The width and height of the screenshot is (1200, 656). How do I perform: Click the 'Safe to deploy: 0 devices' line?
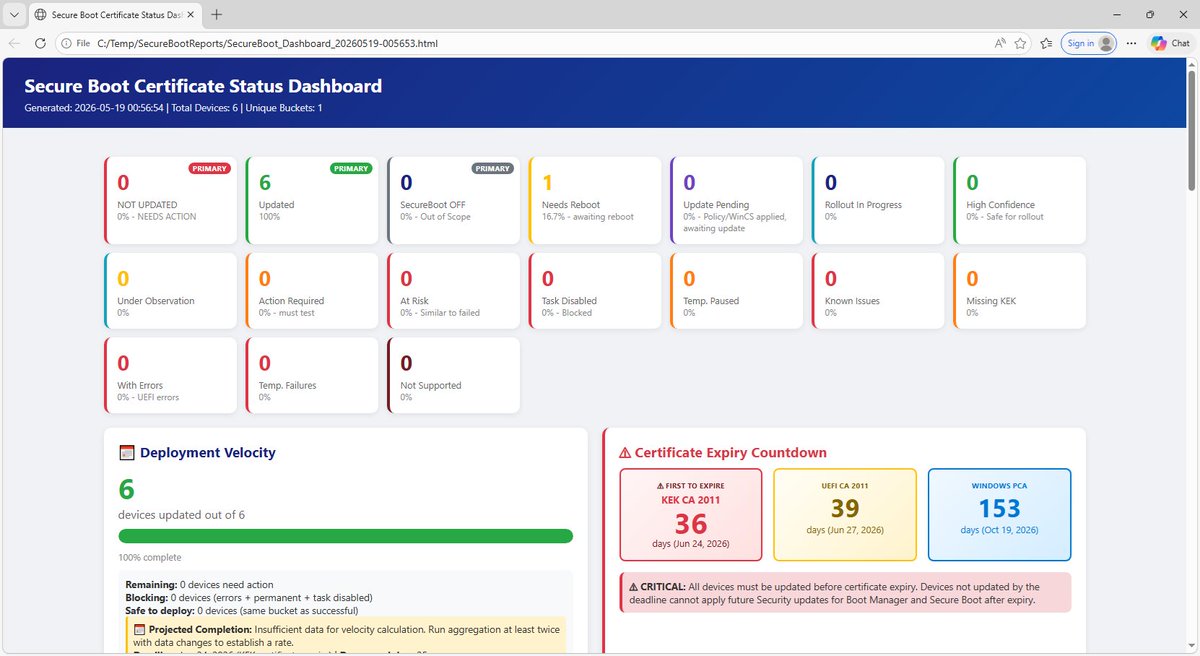pos(242,611)
